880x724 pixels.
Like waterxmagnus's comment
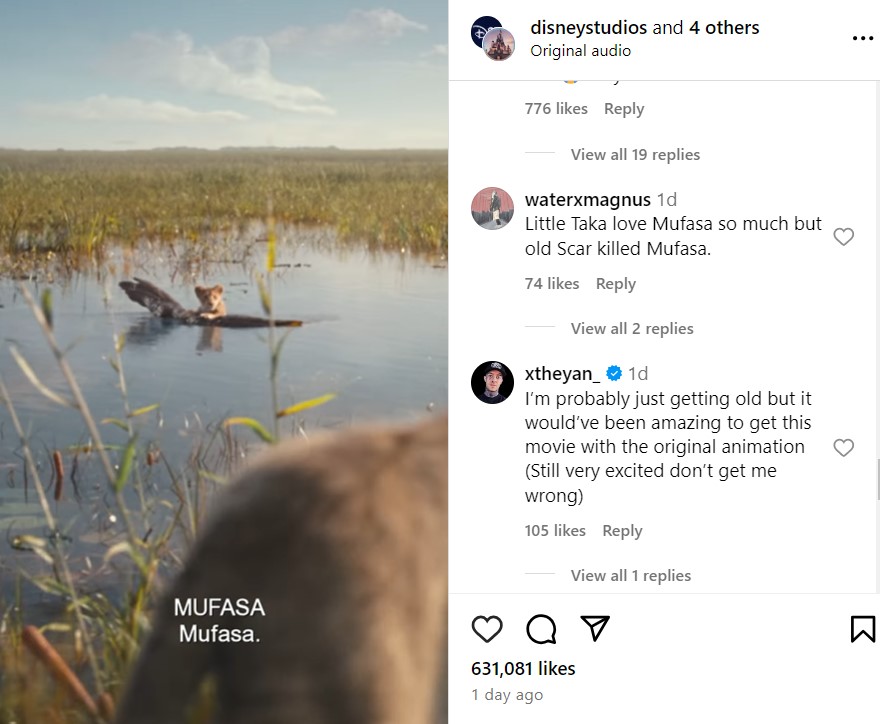(844, 237)
